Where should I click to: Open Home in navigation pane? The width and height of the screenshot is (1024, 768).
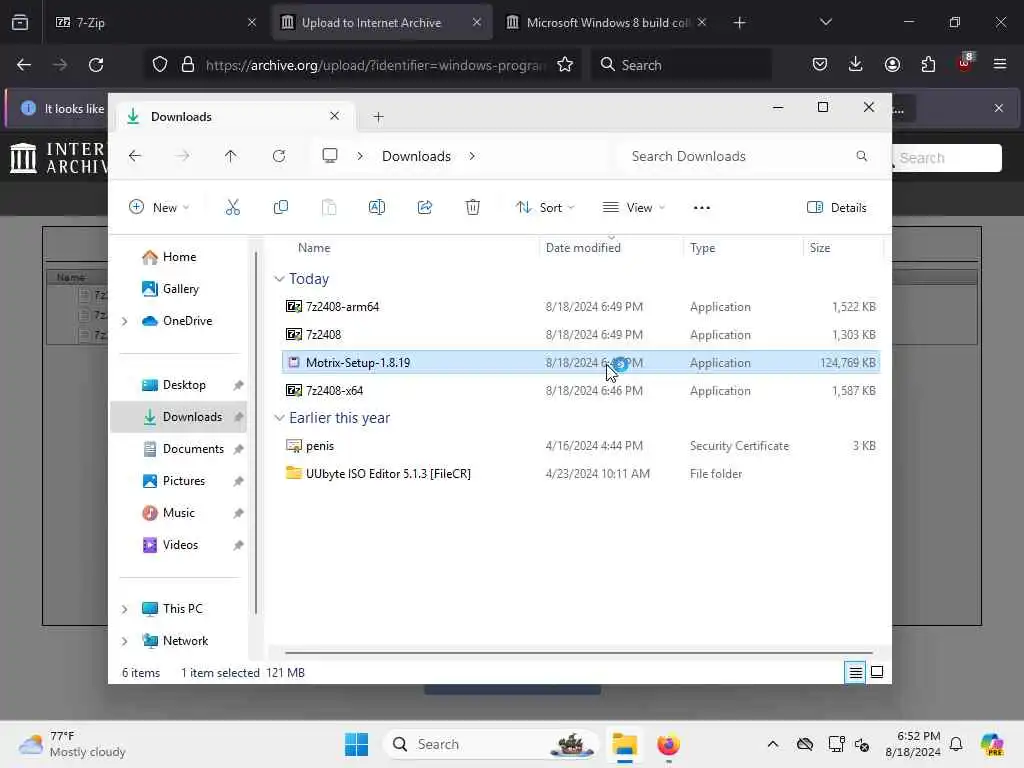(170, 257)
